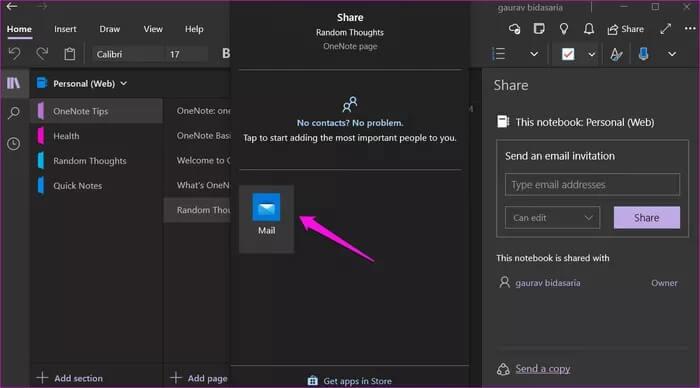Open the View tab
The height and width of the screenshot is (388, 700).
tap(153, 29)
